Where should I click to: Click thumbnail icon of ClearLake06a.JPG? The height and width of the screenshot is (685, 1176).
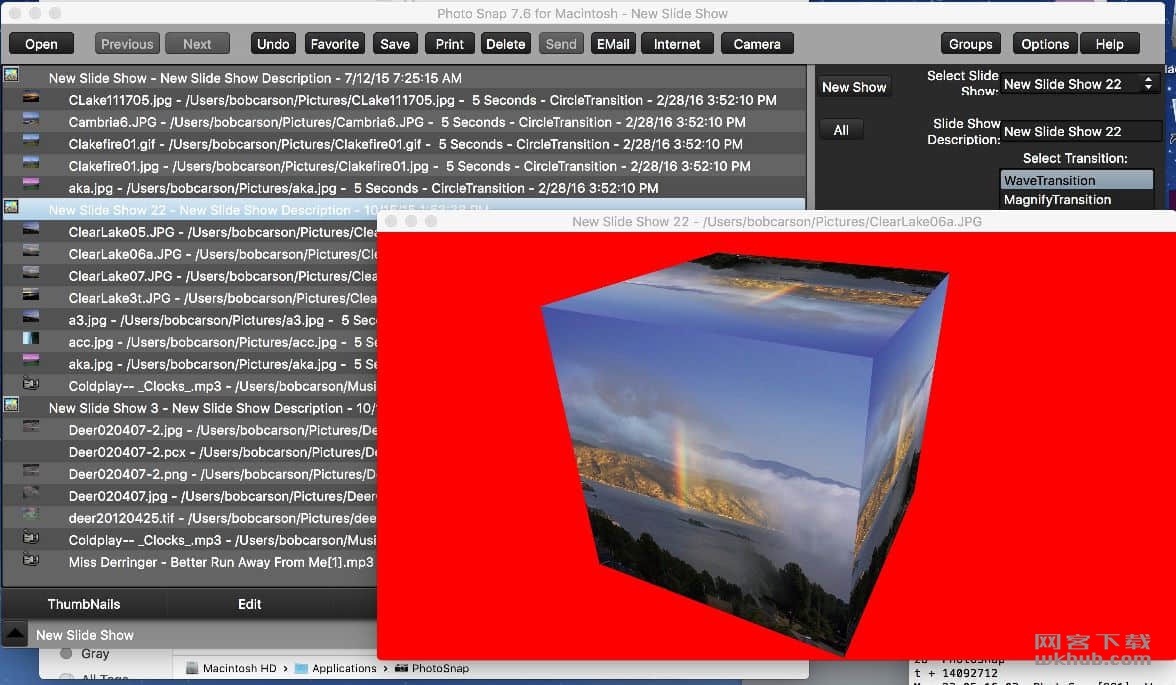(31, 251)
